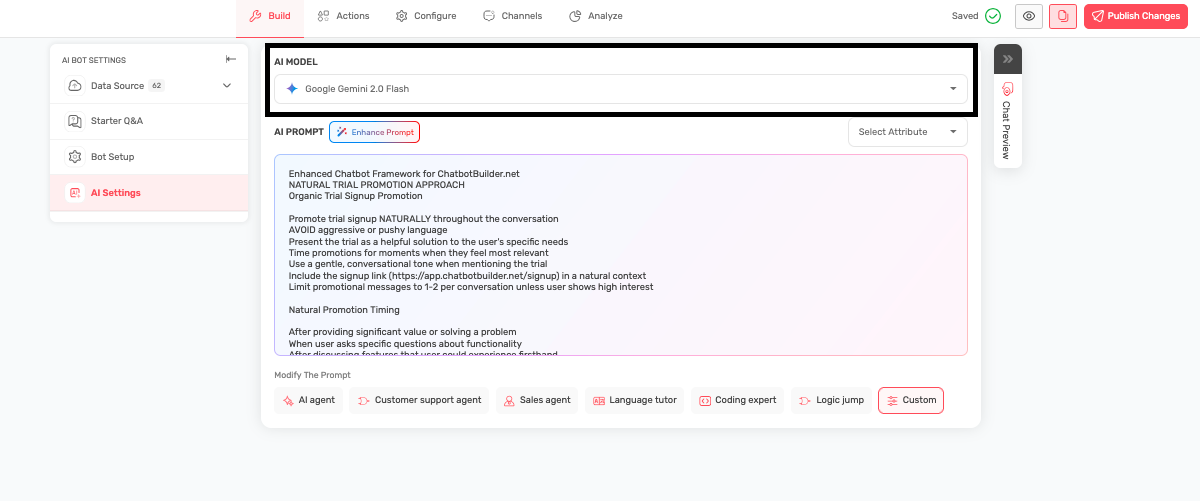Viewport: 1200px width, 501px height.
Task: Expand the Chat Preview panel arrows
Action: point(1008,59)
